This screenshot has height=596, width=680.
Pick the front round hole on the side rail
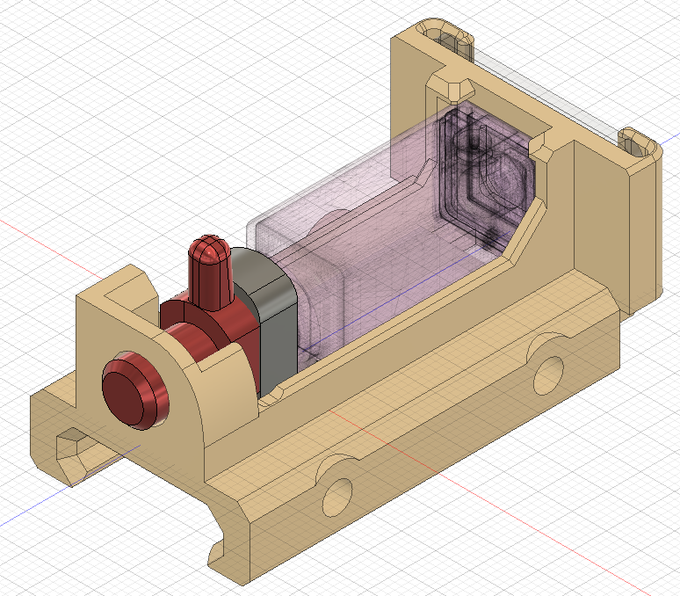(337, 497)
